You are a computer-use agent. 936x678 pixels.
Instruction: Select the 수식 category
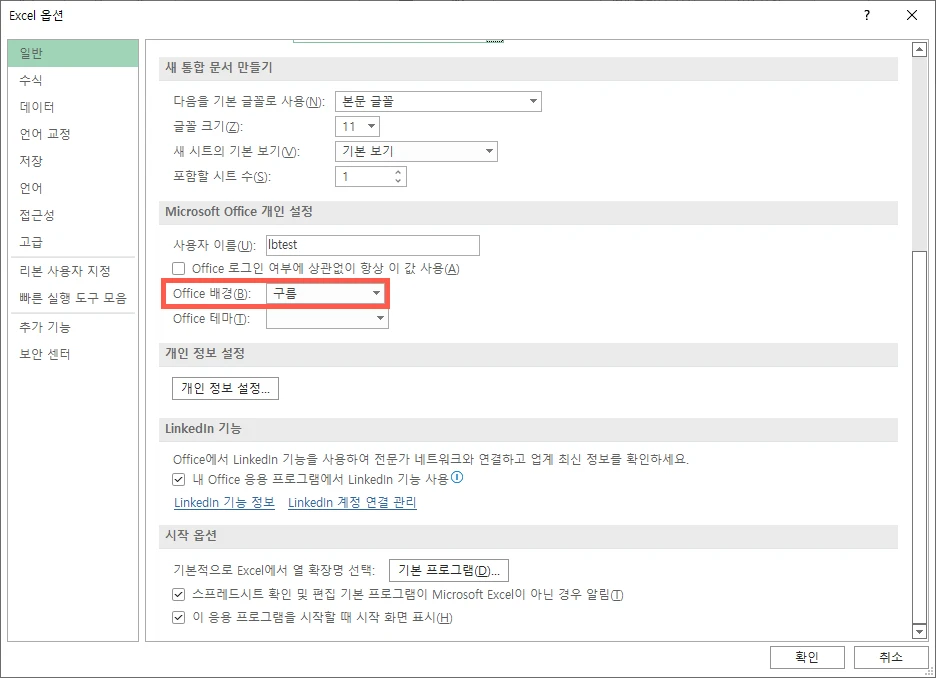click(x=73, y=80)
